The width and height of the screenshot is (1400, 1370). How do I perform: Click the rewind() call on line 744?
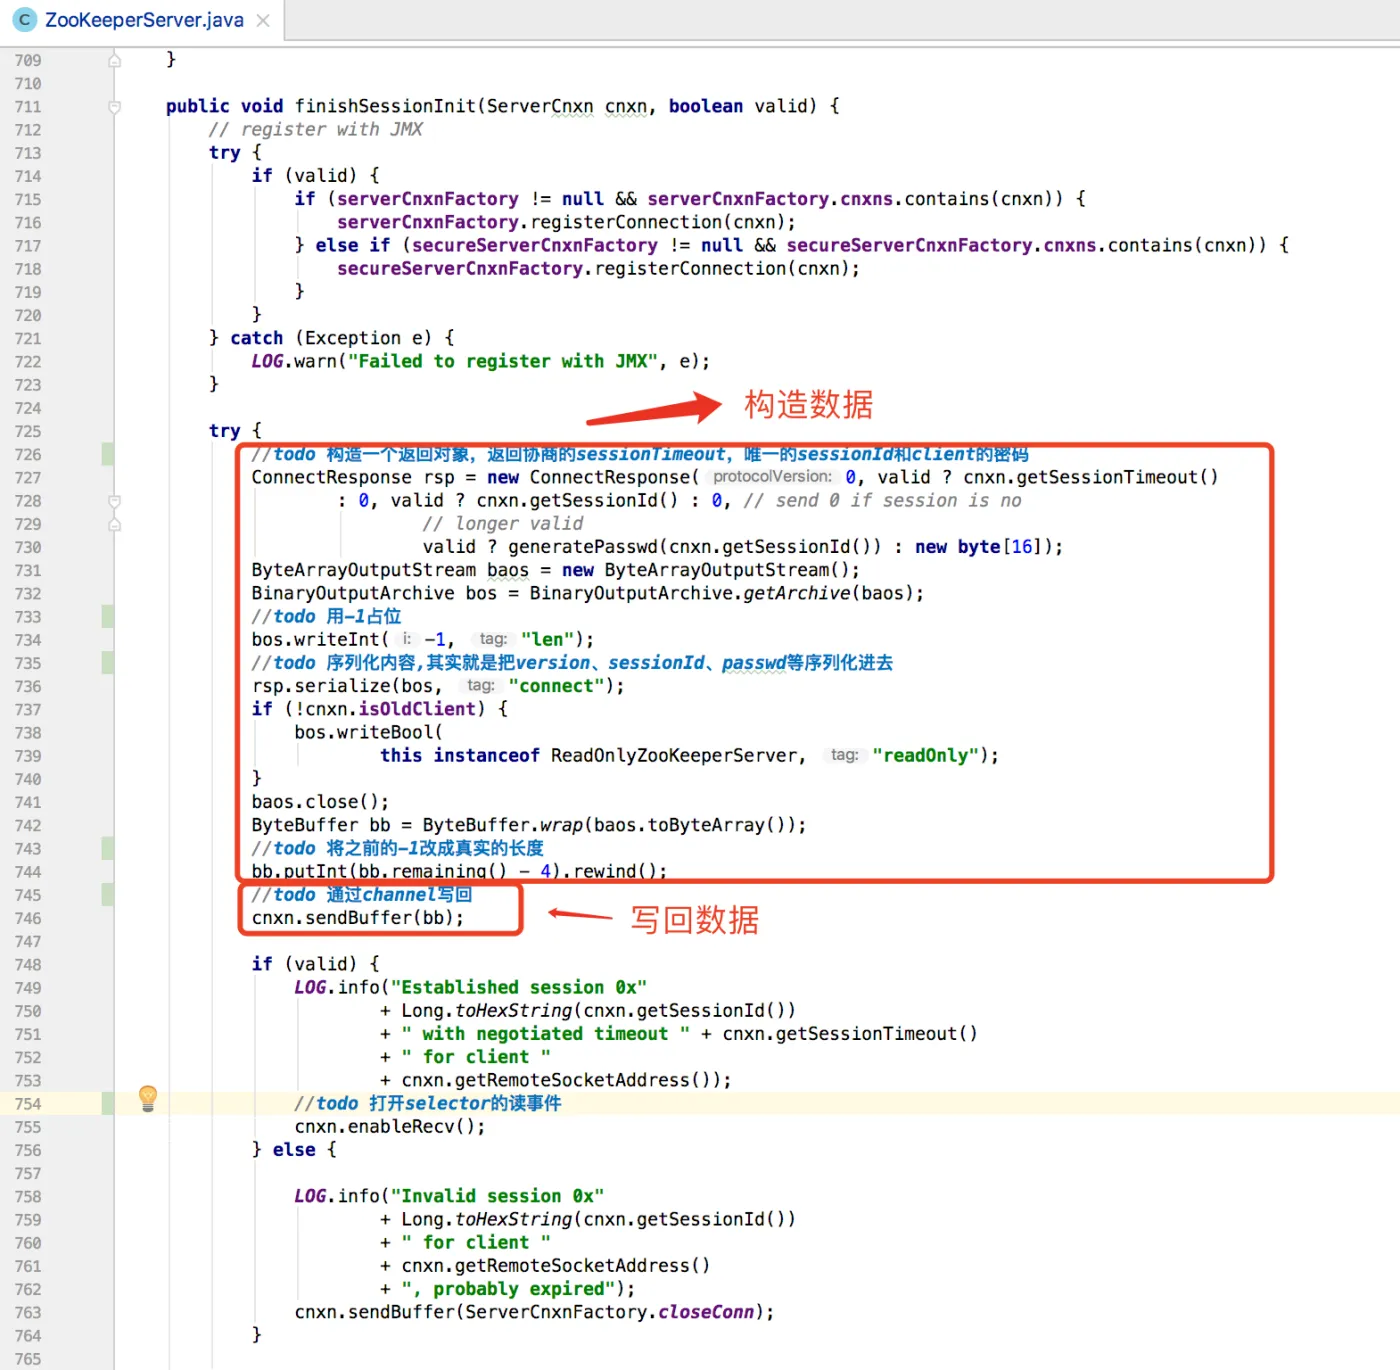tap(615, 871)
